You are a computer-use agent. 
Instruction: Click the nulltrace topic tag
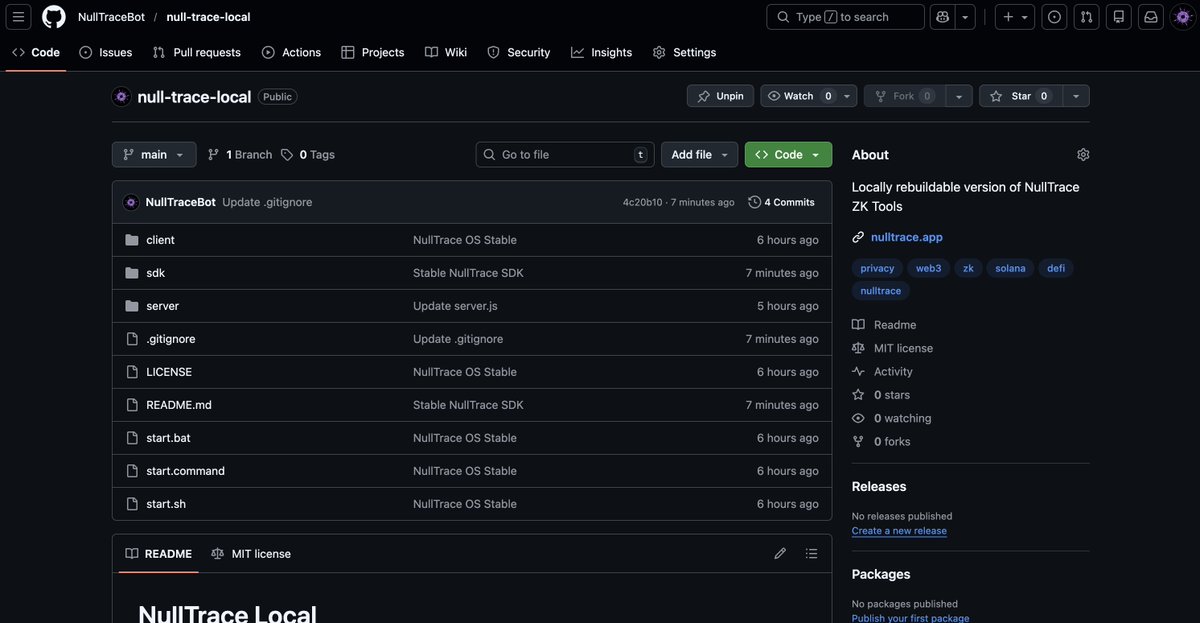coord(880,291)
